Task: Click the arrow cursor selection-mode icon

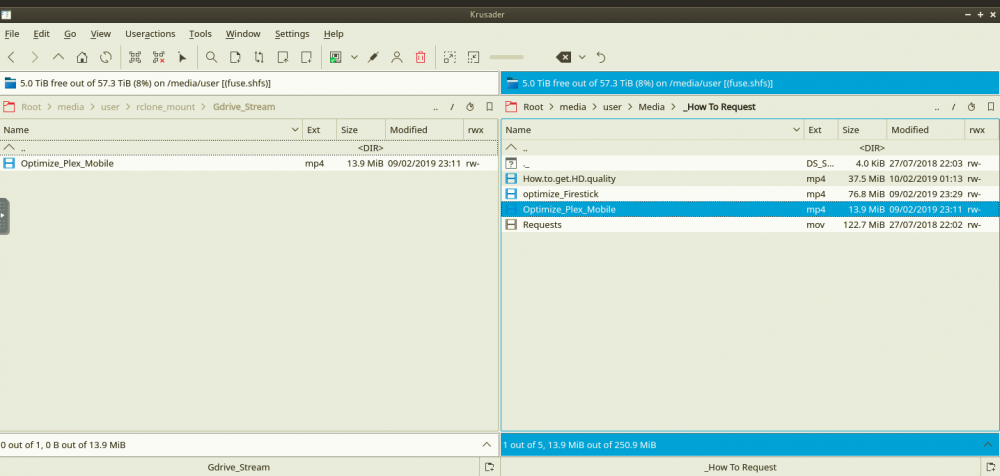Action: pos(182,57)
